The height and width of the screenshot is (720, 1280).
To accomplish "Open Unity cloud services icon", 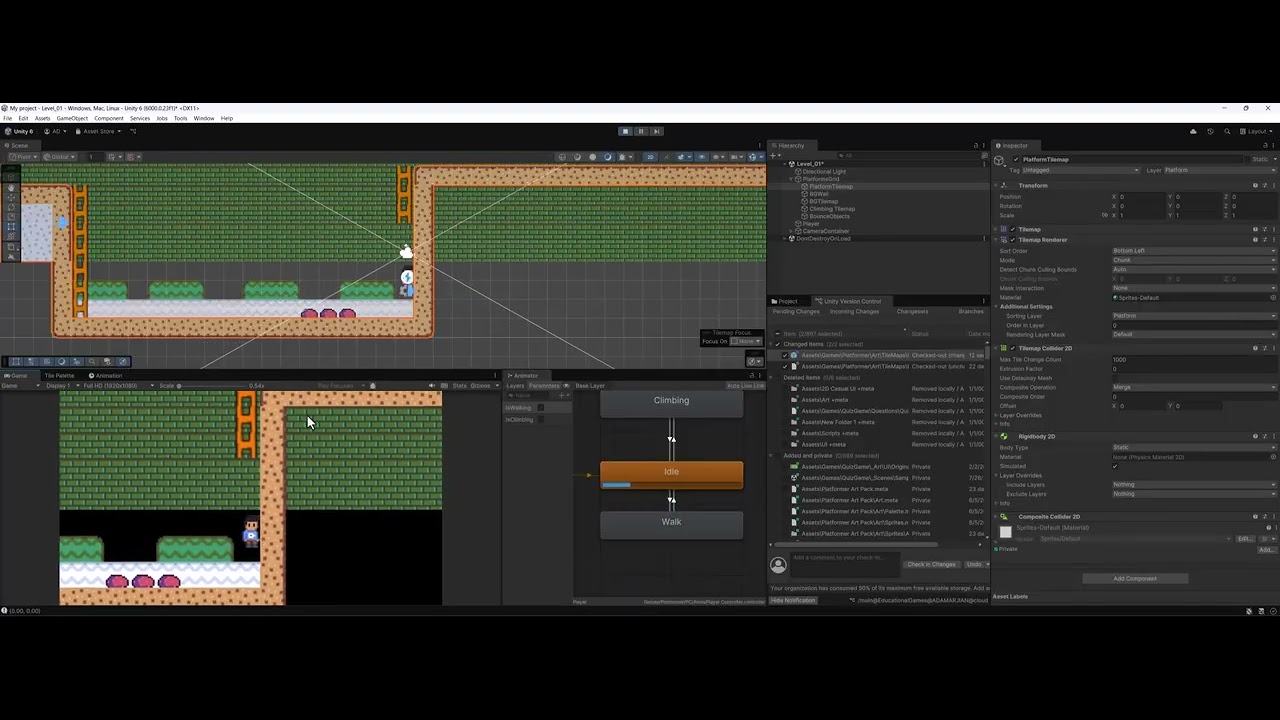I will 1193,131.
